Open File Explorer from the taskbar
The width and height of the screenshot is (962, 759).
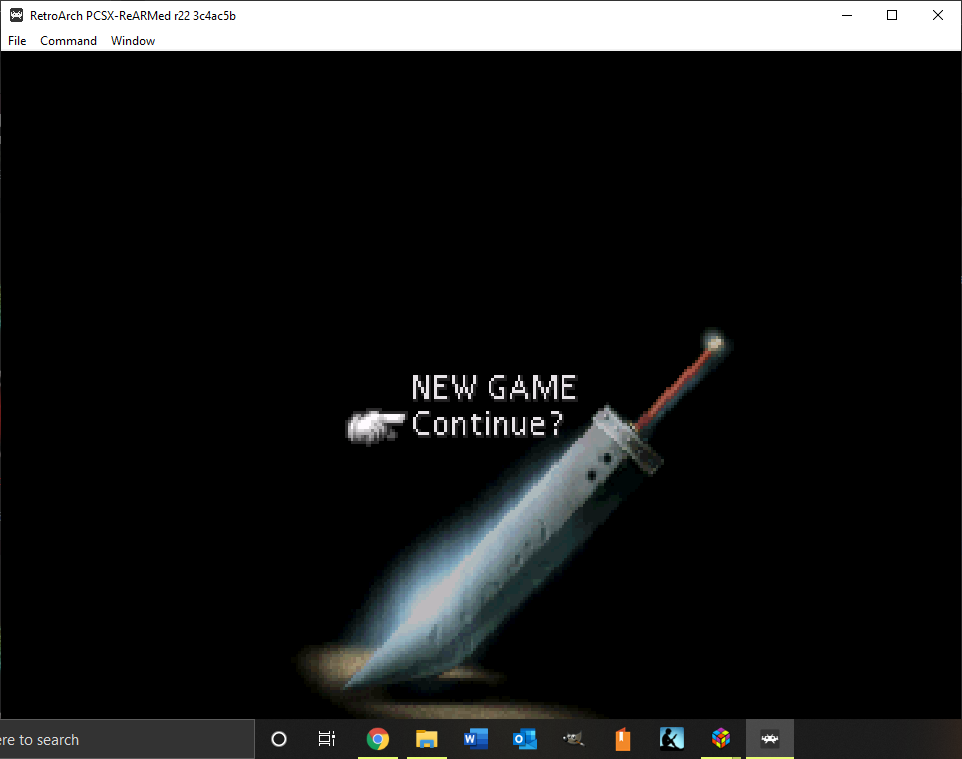(x=426, y=739)
